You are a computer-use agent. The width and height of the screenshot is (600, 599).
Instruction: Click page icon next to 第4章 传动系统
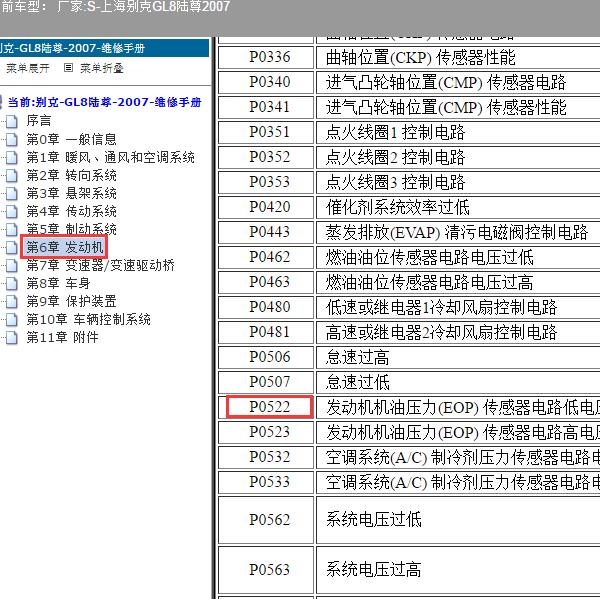pos(12,211)
